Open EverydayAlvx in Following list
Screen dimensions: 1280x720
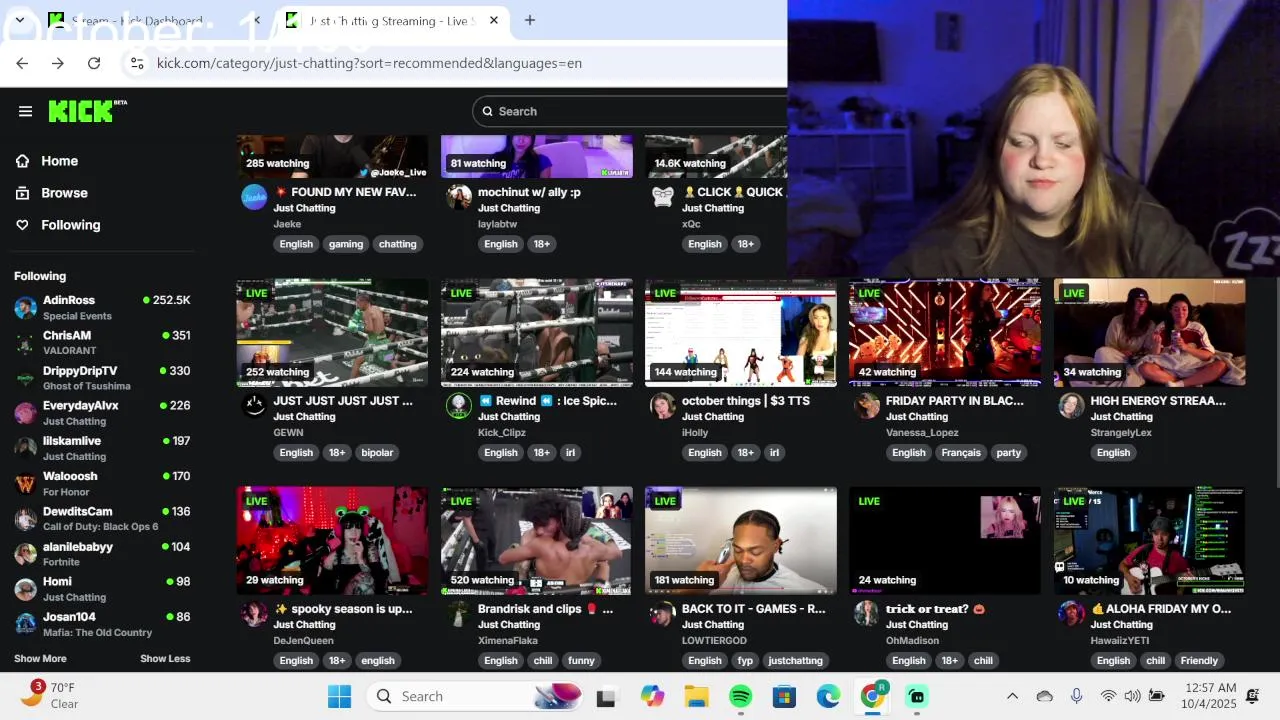click(x=102, y=412)
